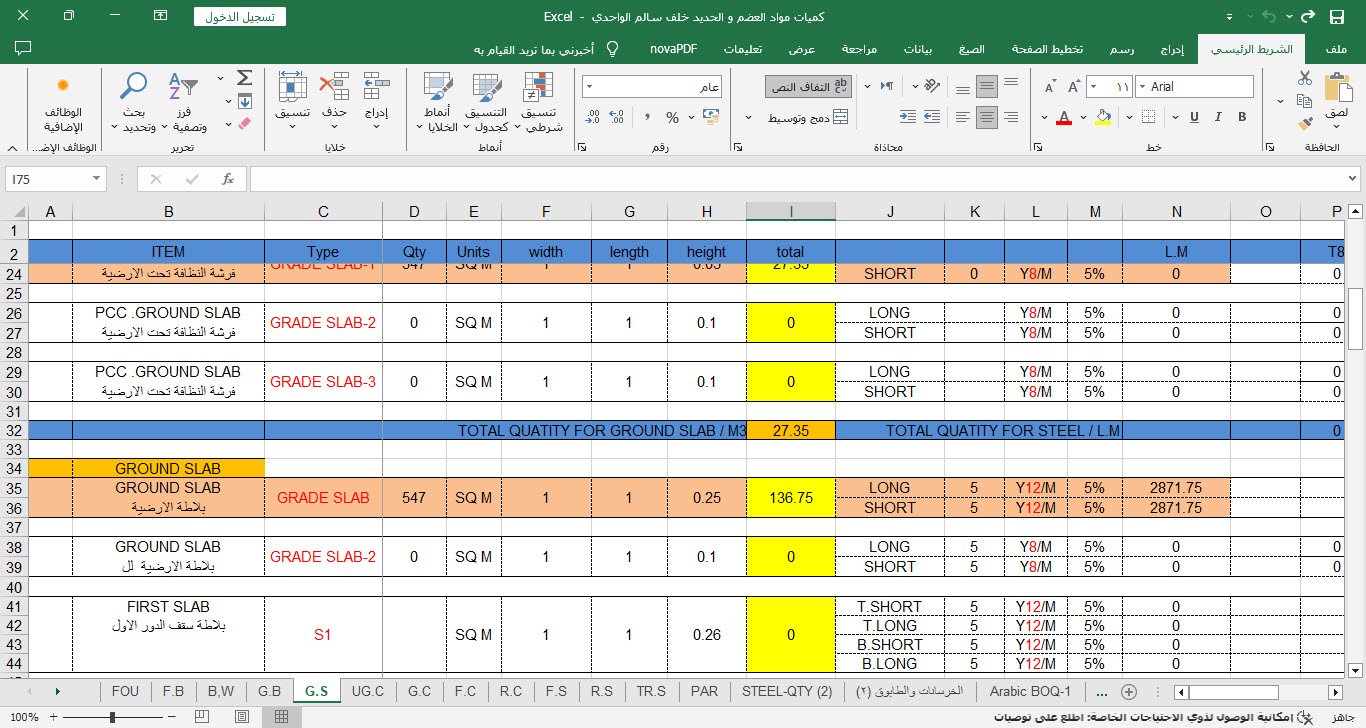Toggle Bold formatting

tap(1242, 118)
